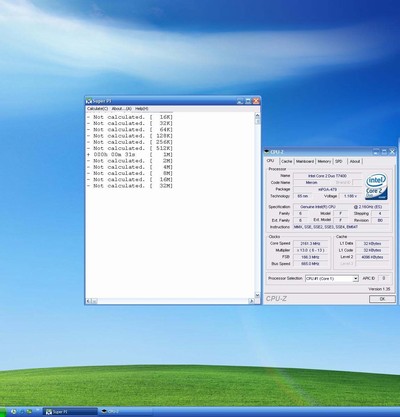The height and width of the screenshot is (417, 400).
Task: Open the About...(A) menu in Super PI
Action: point(122,109)
